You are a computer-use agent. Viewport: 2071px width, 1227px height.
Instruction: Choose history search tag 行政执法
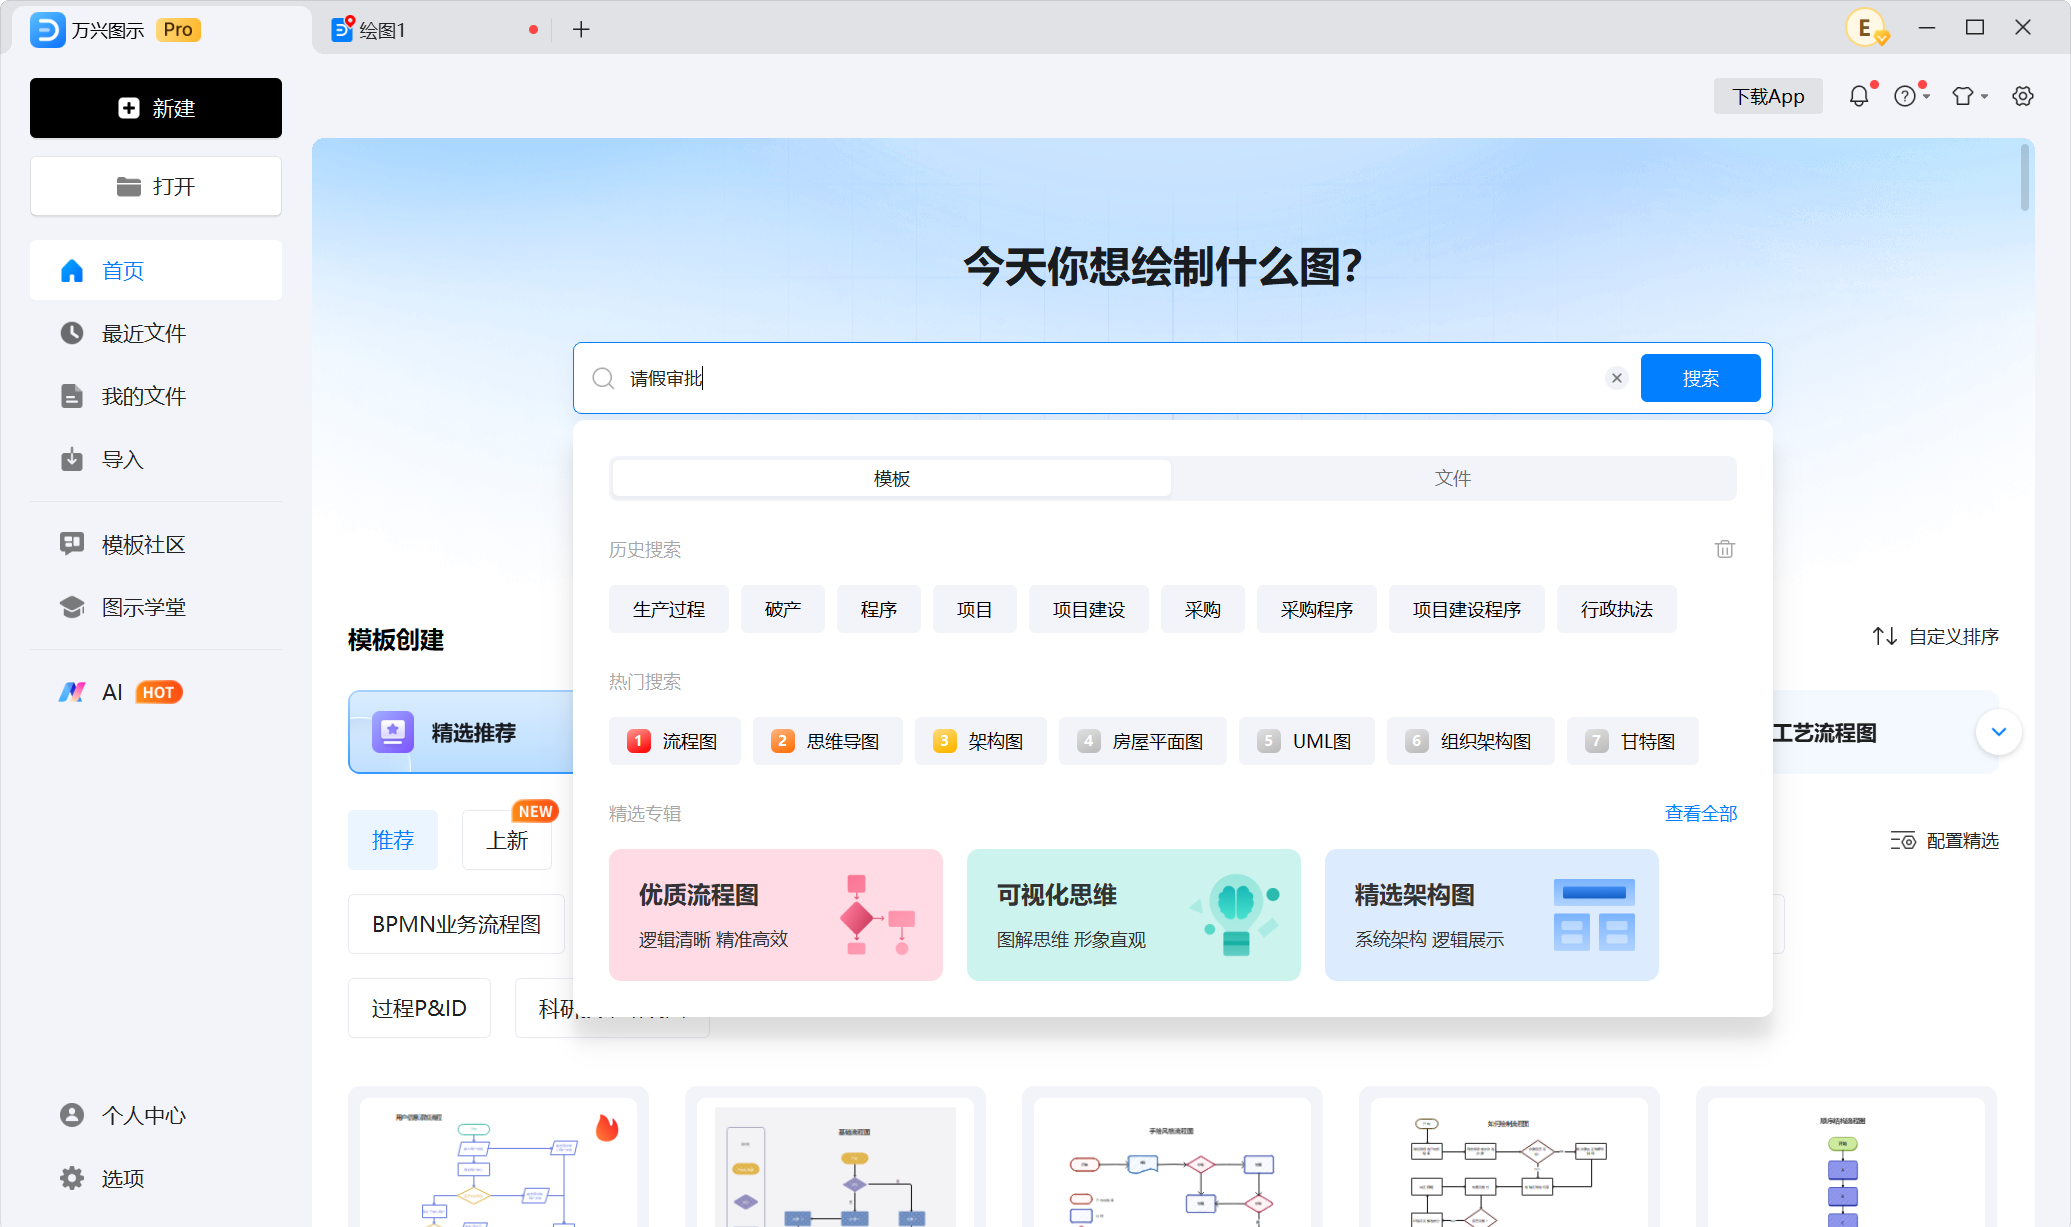coord(1616,609)
